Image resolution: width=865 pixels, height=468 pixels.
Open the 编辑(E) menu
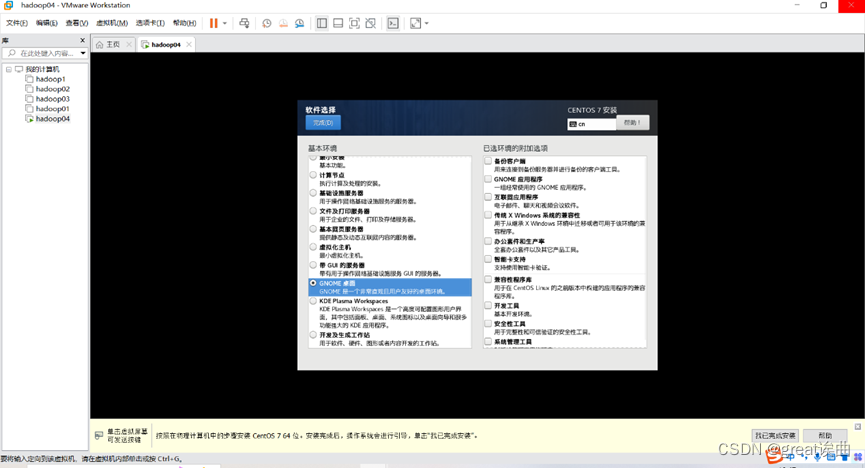coord(46,23)
